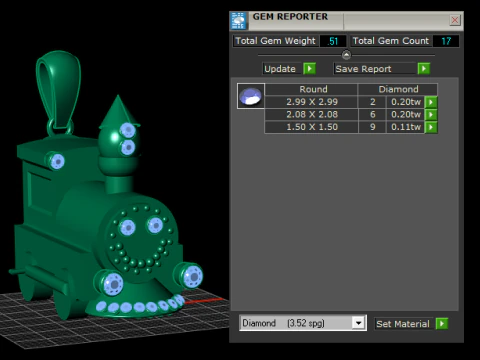
Task: Click the green arrow on the 2.99 X 2.99 row
Action: [x=431, y=102]
